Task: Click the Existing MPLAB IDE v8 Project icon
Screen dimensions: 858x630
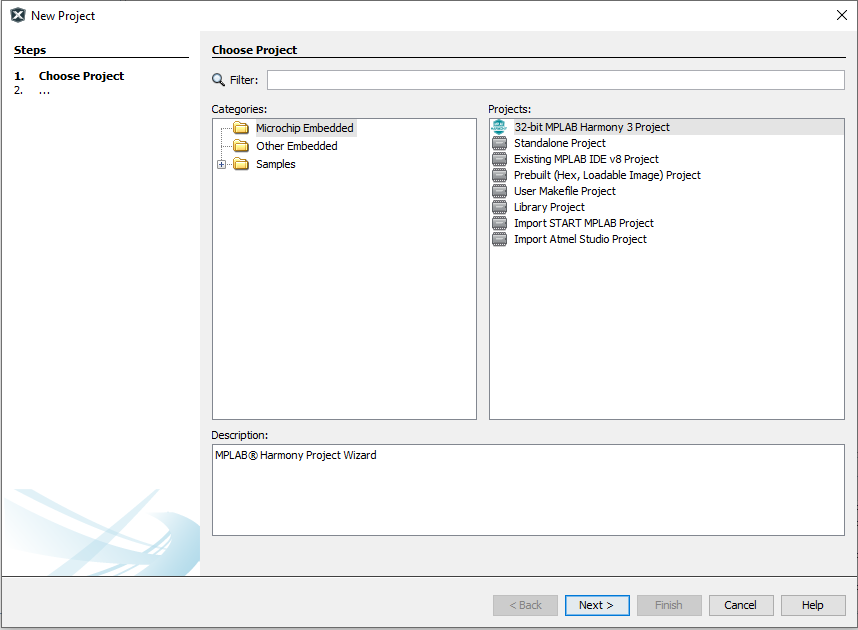Action: pyautogui.click(x=499, y=158)
